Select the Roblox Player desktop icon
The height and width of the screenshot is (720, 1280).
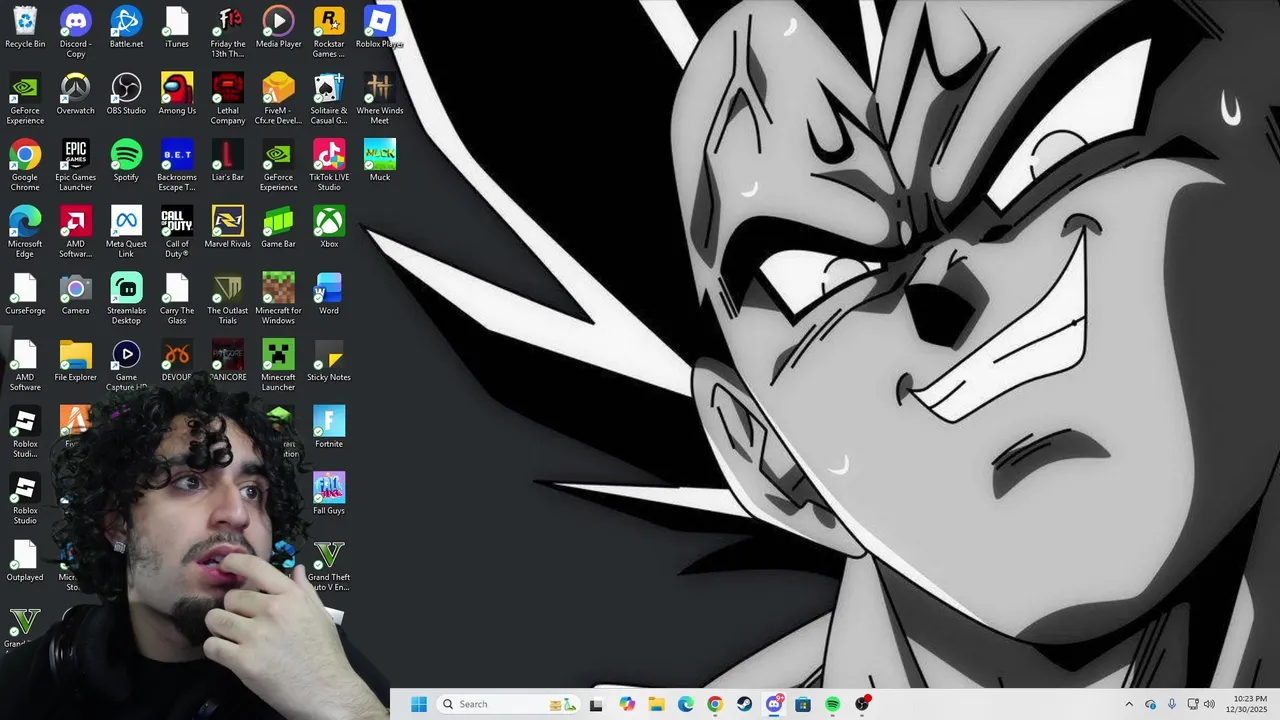pyautogui.click(x=380, y=28)
